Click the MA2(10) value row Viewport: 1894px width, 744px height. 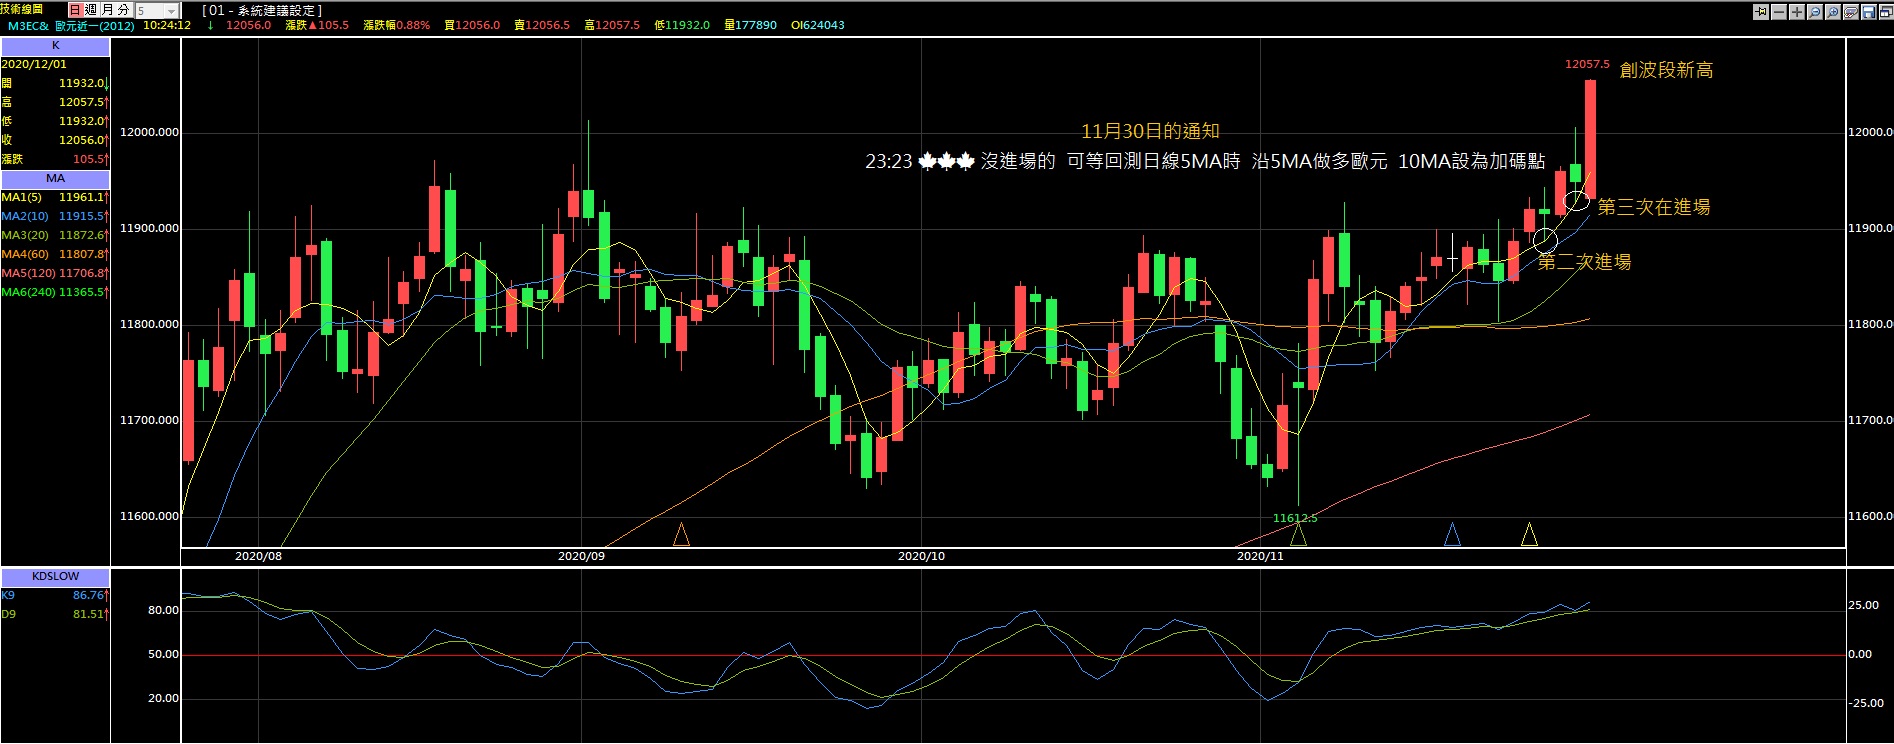pyautogui.click(x=55, y=216)
